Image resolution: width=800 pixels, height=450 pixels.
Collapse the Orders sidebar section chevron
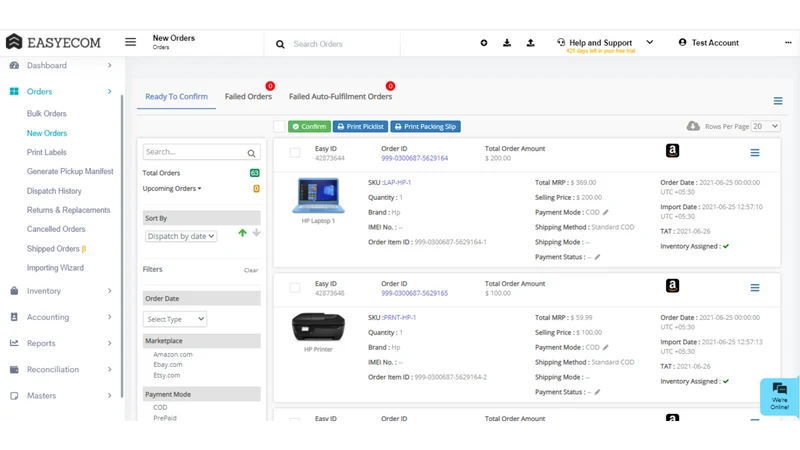pyautogui.click(x=110, y=91)
